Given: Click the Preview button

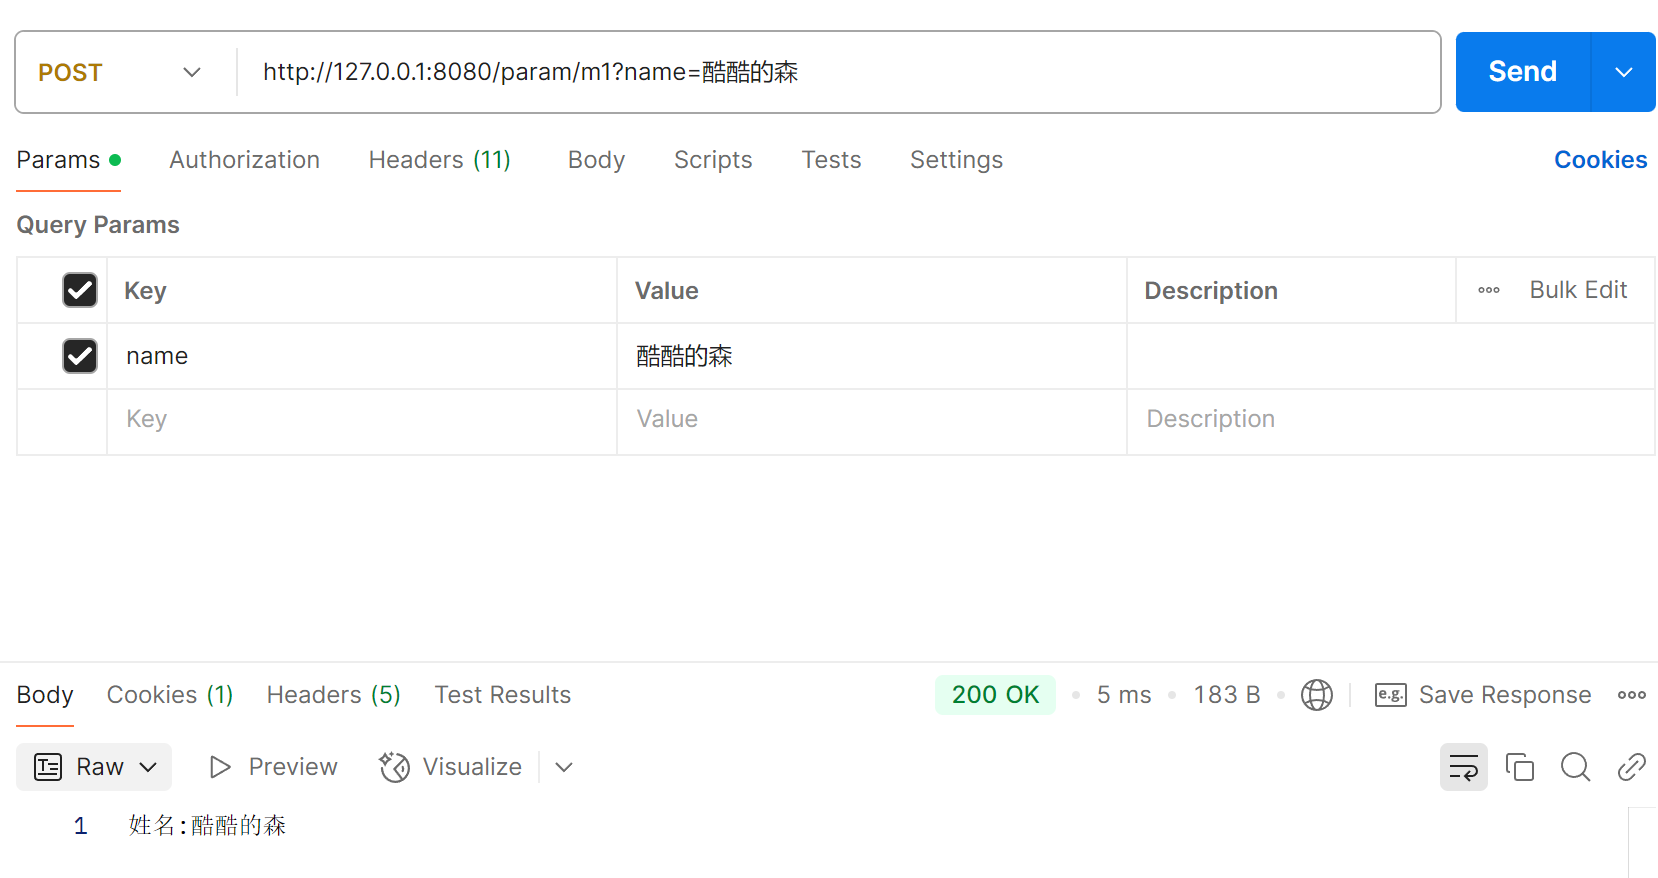Looking at the screenshot, I should click(x=273, y=767).
